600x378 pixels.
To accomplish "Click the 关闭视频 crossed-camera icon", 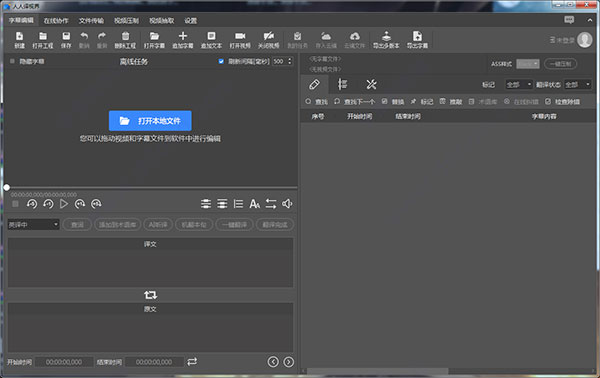I will click(x=269, y=36).
